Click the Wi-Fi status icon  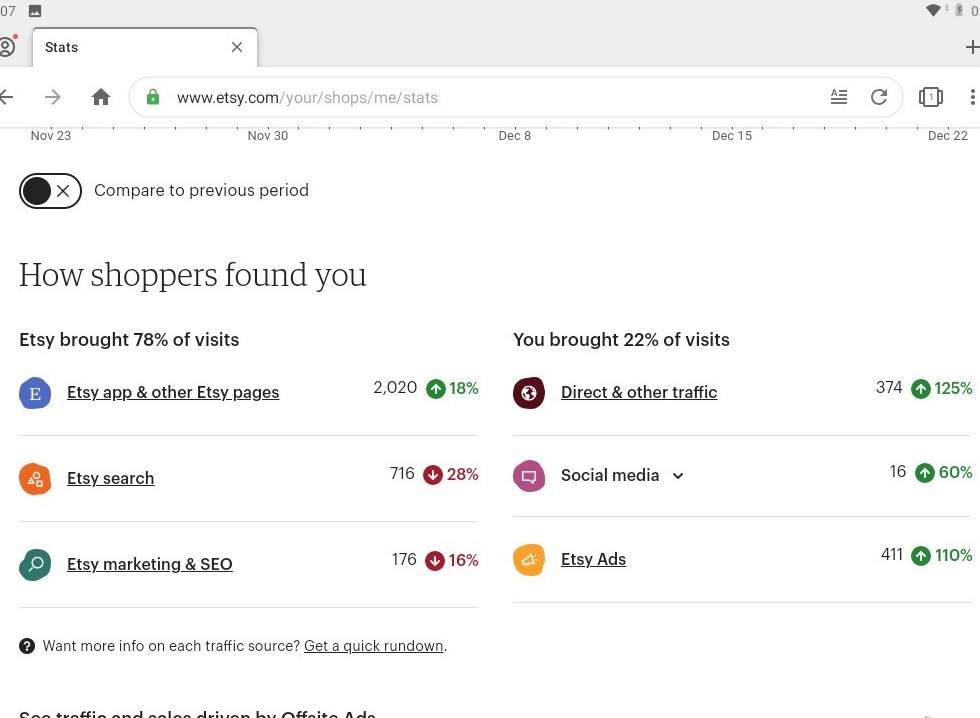[x=933, y=10]
